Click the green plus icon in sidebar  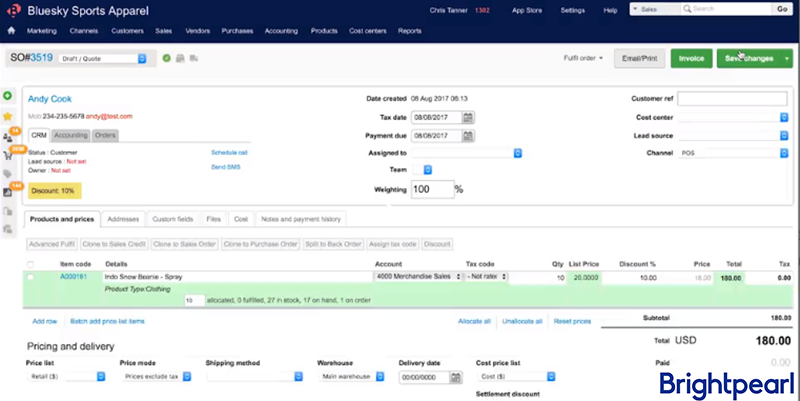(7, 96)
